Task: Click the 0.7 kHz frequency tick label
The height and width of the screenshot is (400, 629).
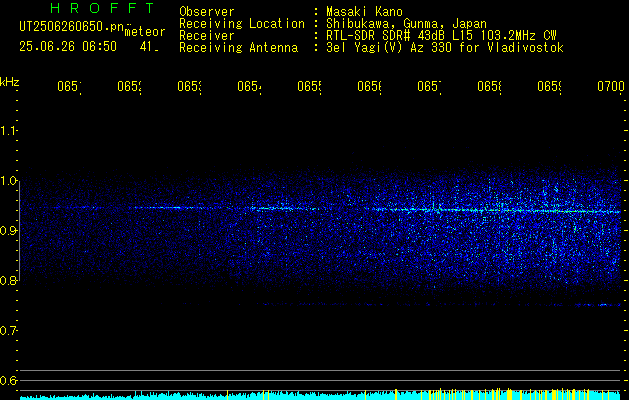Action: 8,330
